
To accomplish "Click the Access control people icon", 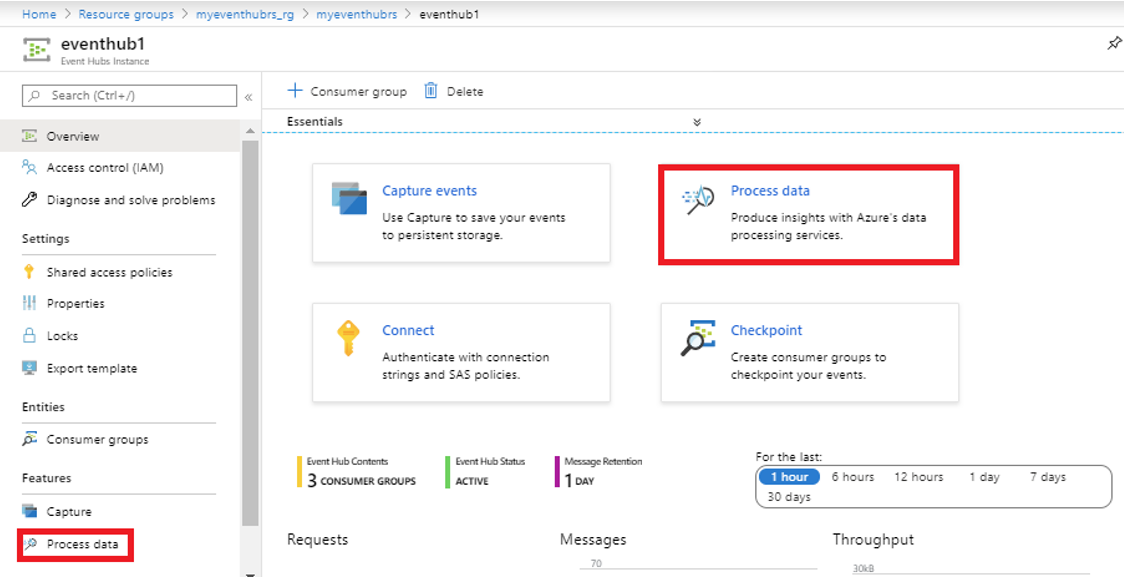I will (29, 168).
